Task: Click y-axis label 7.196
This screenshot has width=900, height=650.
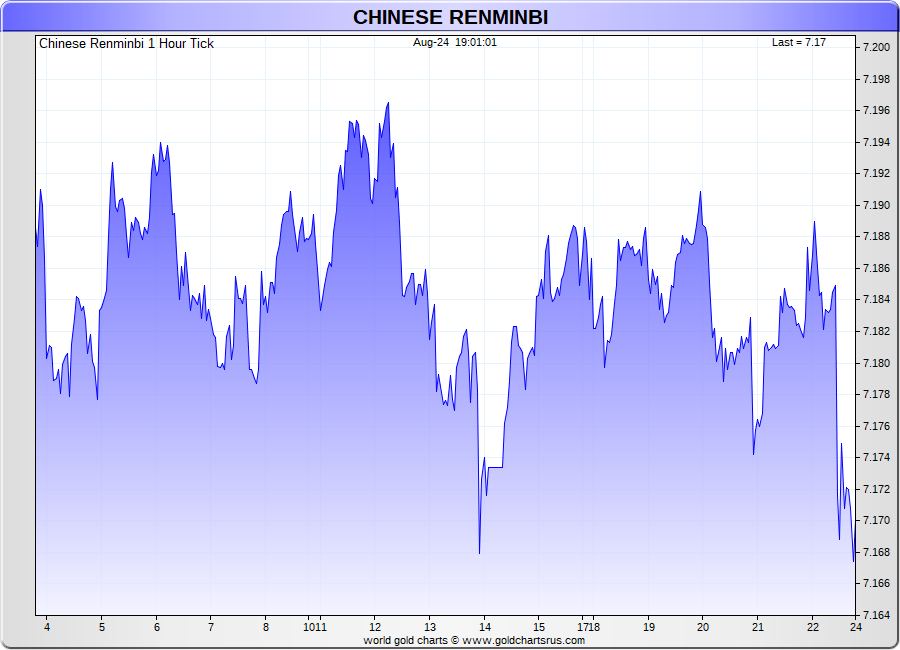Action: 876,110
